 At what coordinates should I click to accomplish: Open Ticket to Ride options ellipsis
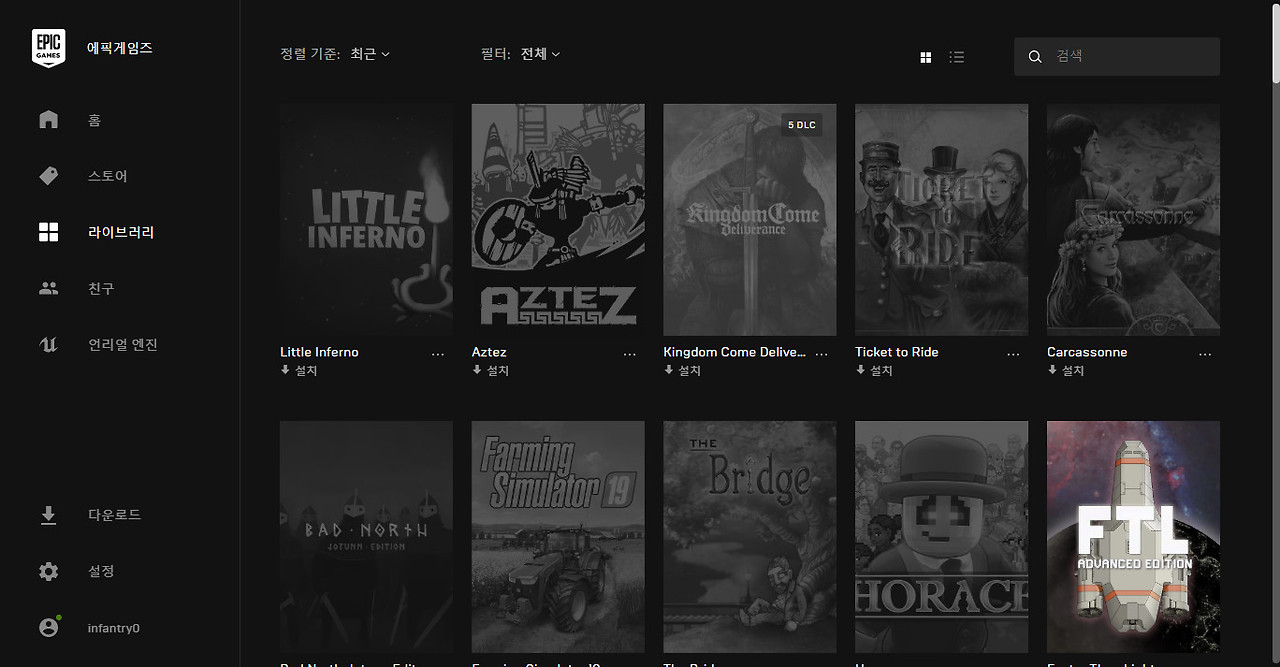point(1013,354)
